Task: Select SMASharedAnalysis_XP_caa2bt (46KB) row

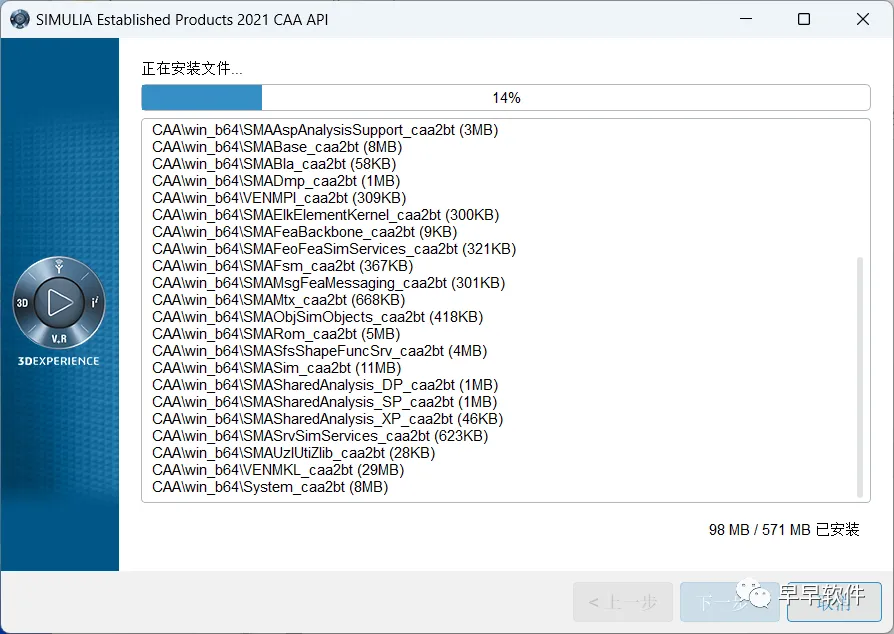Action: coord(328,419)
